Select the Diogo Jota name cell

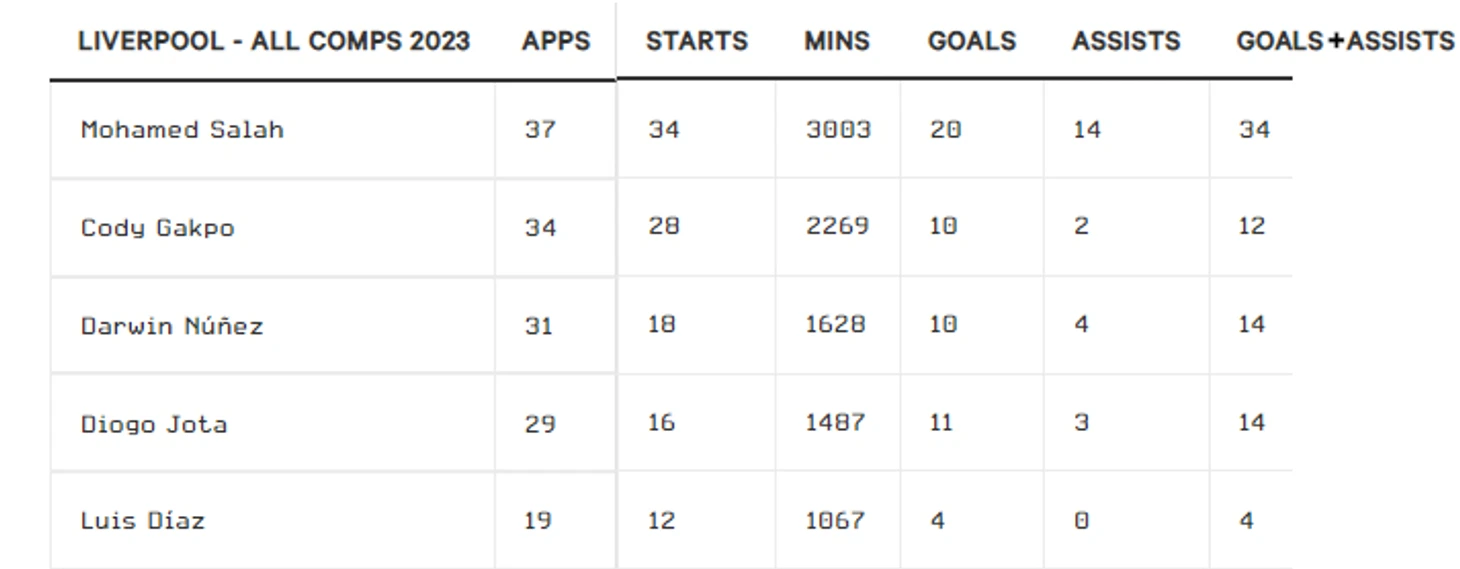pos(154,424)
